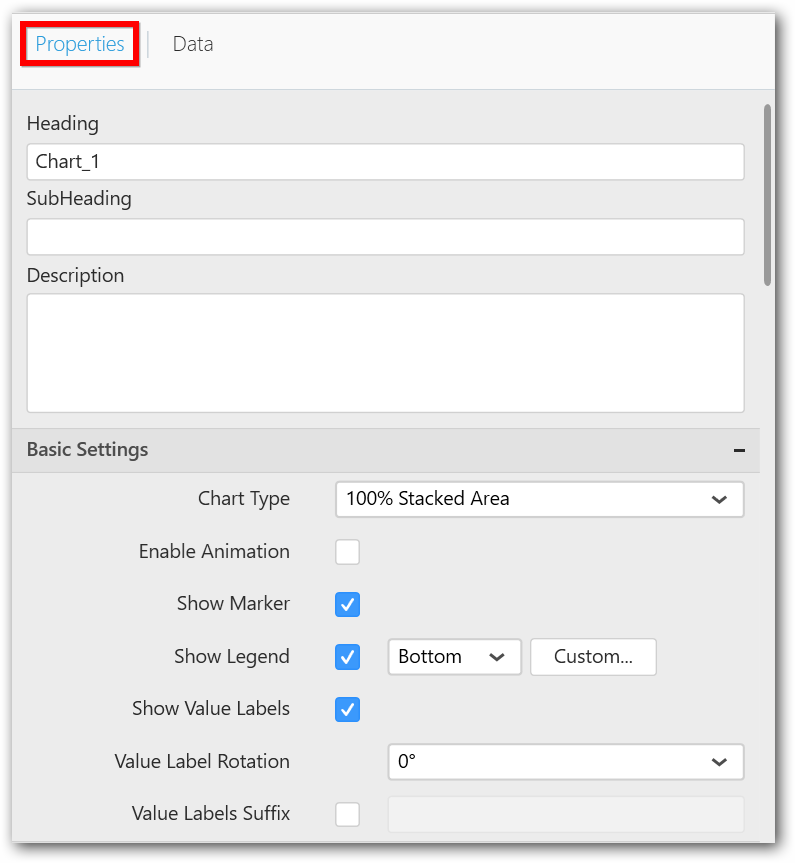Viewport: 795px width, 863px height.
Task: Focus the empty SubHeading text field
Action: point(385,237)
